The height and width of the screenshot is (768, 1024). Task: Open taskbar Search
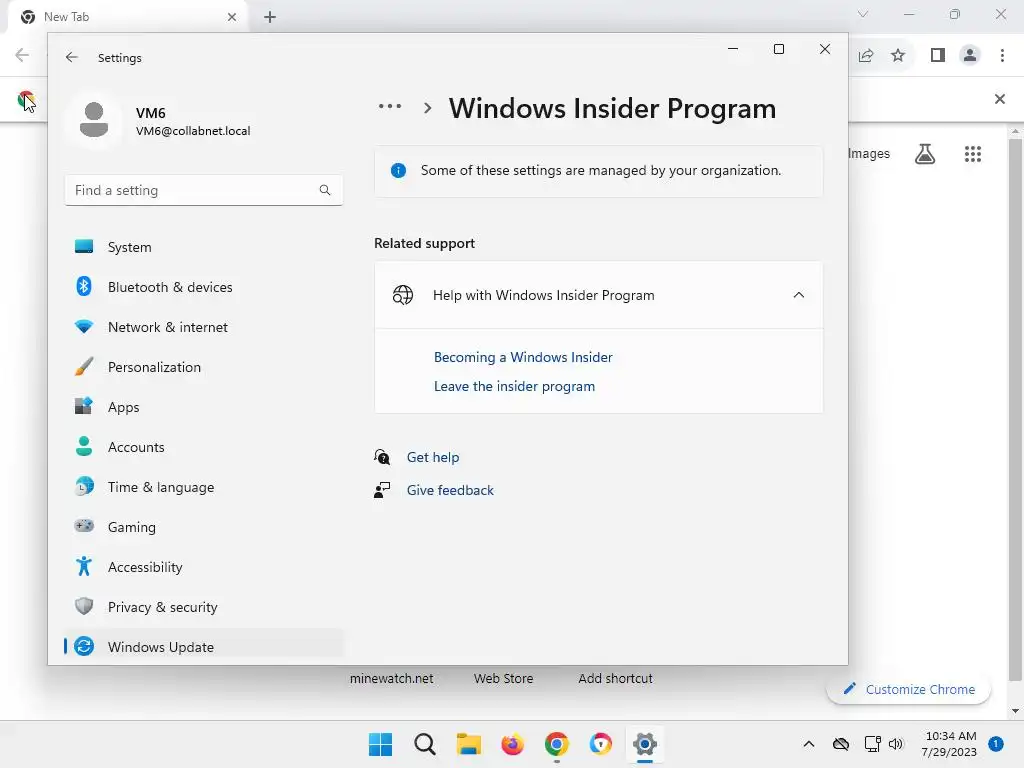click(x=424, y=744)
